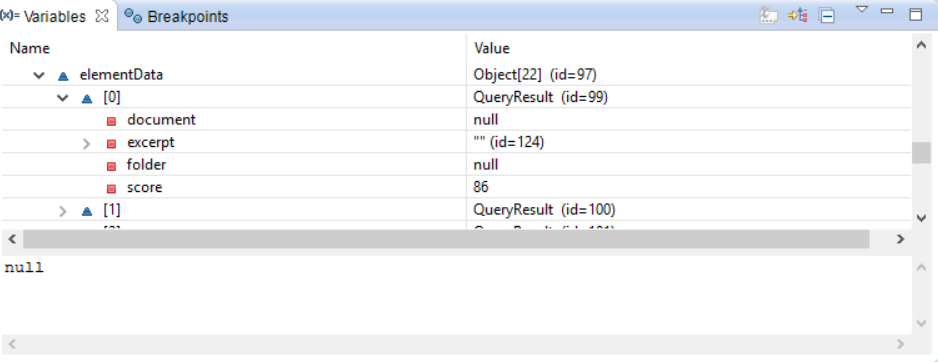Click the red square icon beside excerpt
Image resolution: width=938 pixels, height=362 pixels.
tap(111, 144)
